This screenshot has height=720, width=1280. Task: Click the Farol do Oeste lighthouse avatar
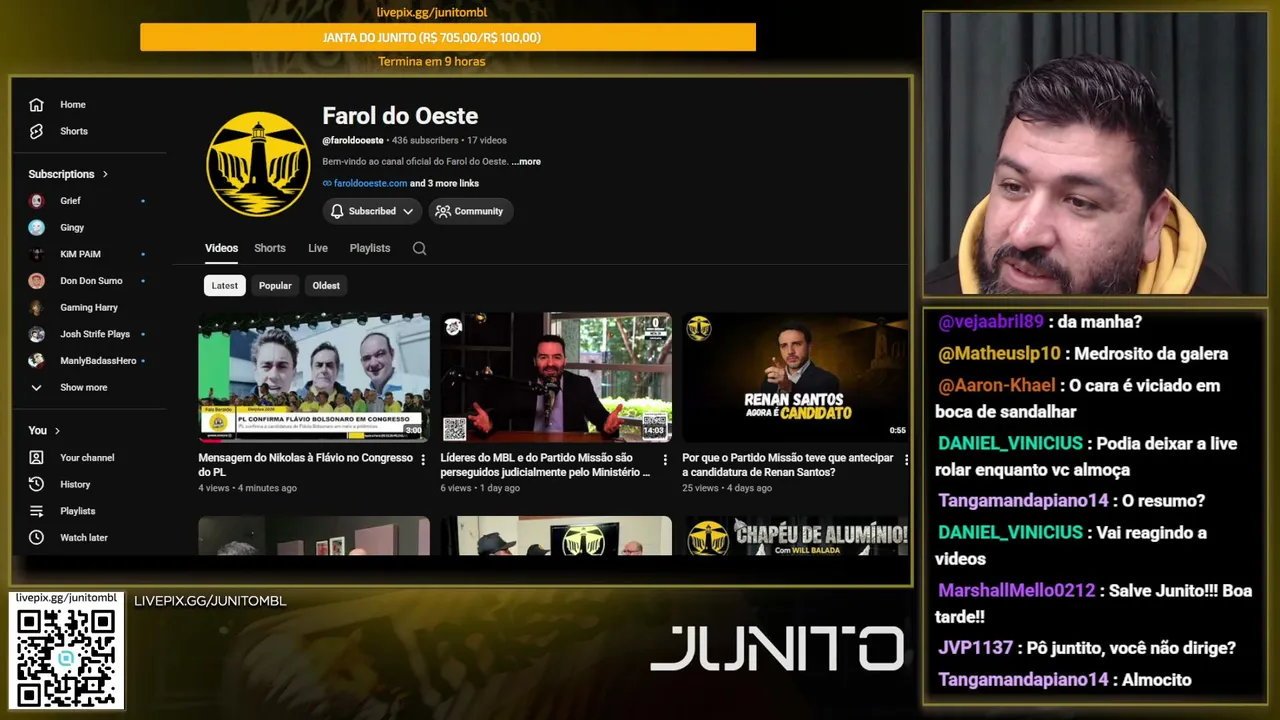(x=258, y=164)
